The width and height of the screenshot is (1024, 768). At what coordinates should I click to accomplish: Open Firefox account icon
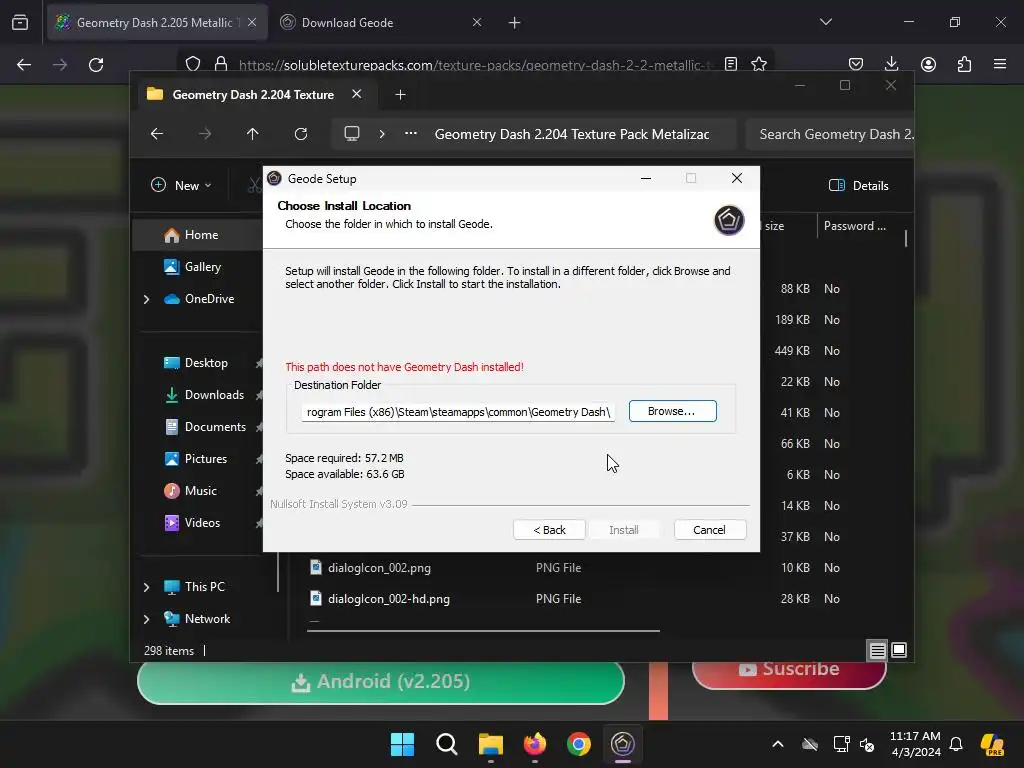928,64
